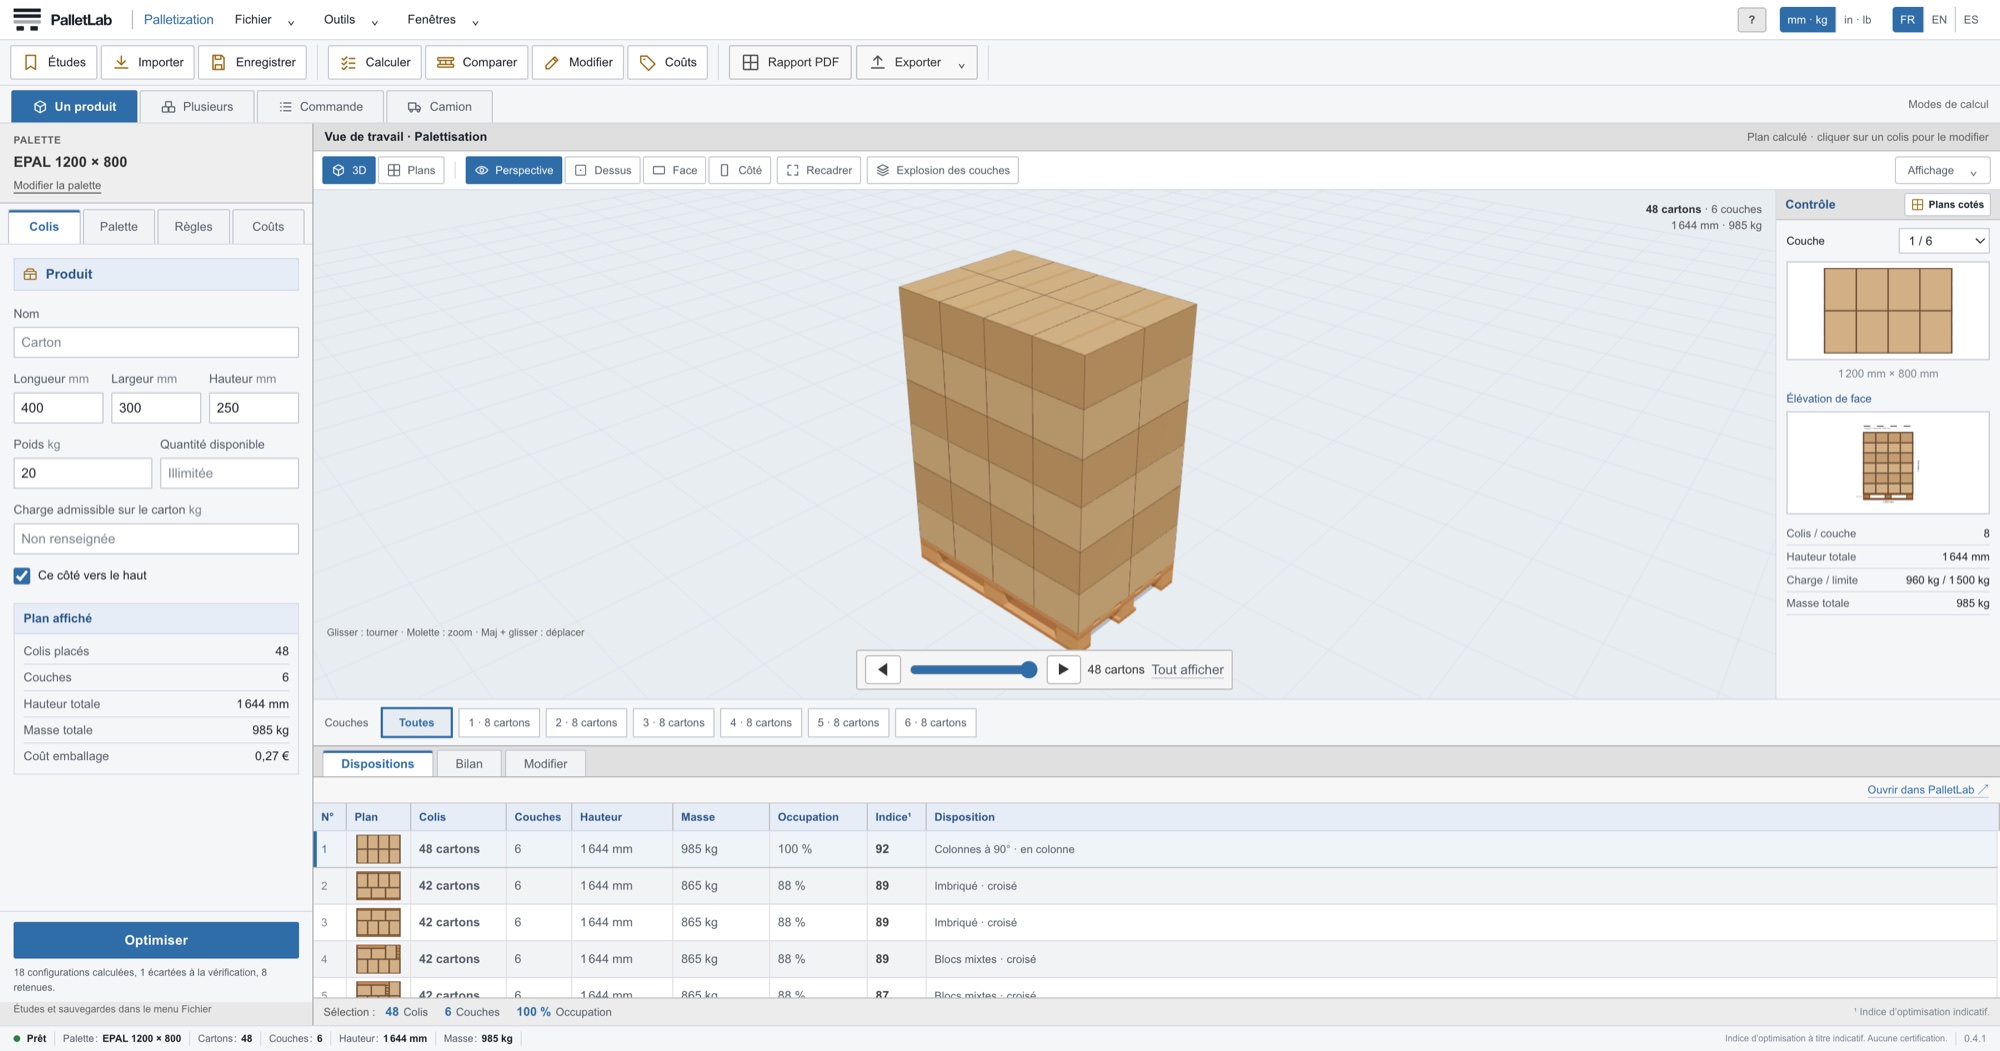Expand the Fenêtres menu

(x=442, y=20)
